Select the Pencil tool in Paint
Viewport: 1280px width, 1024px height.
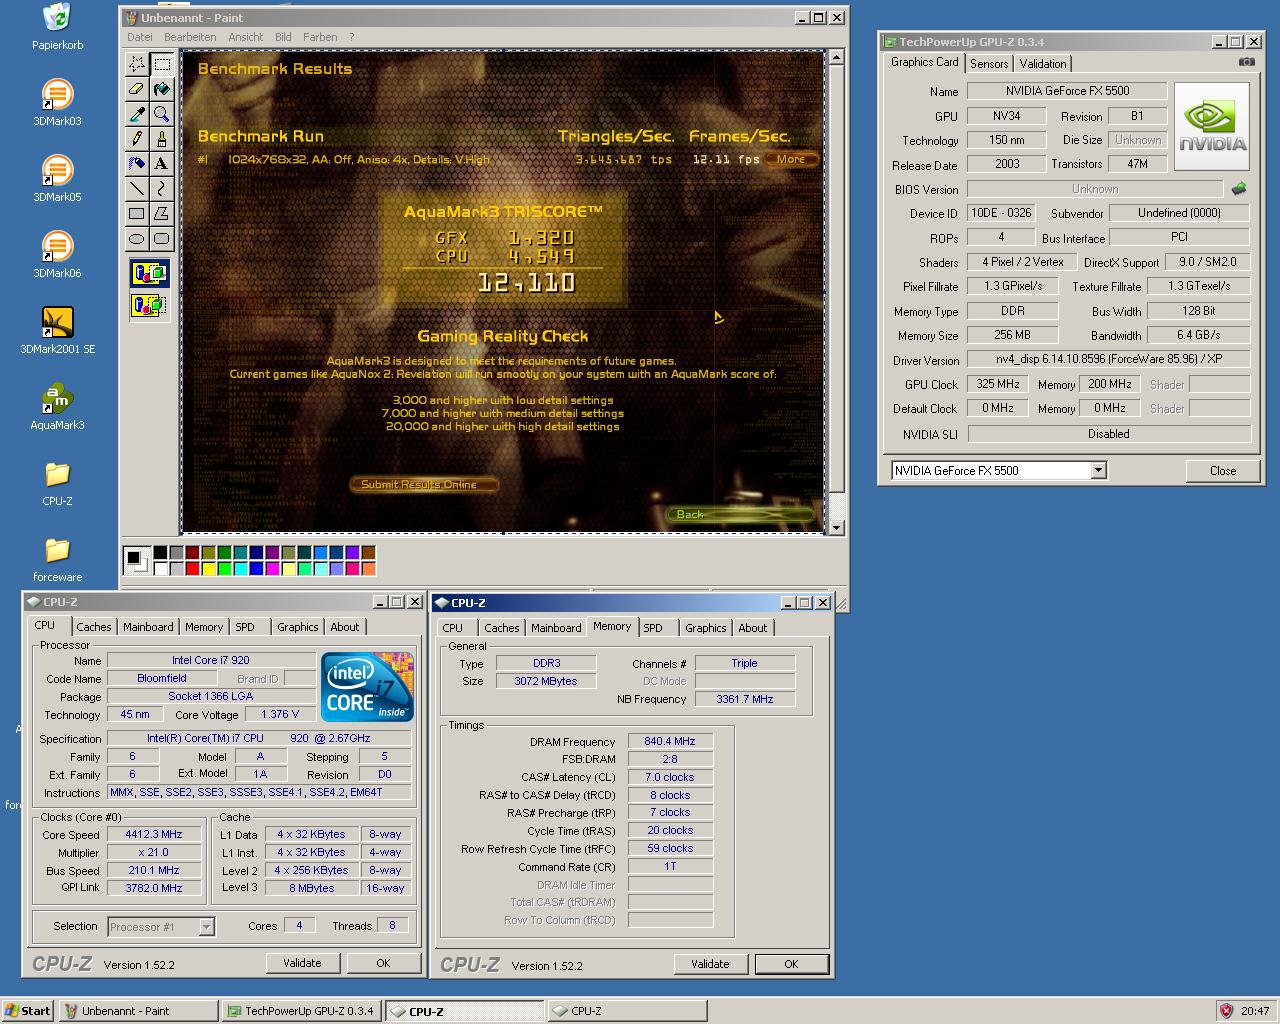[x=137, y=139]
